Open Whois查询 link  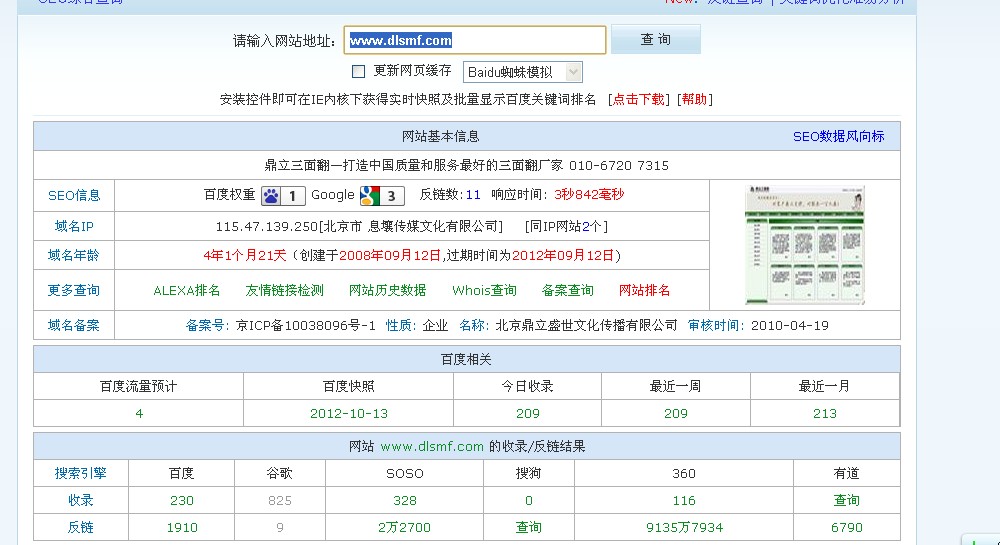(x=484, y=291)
